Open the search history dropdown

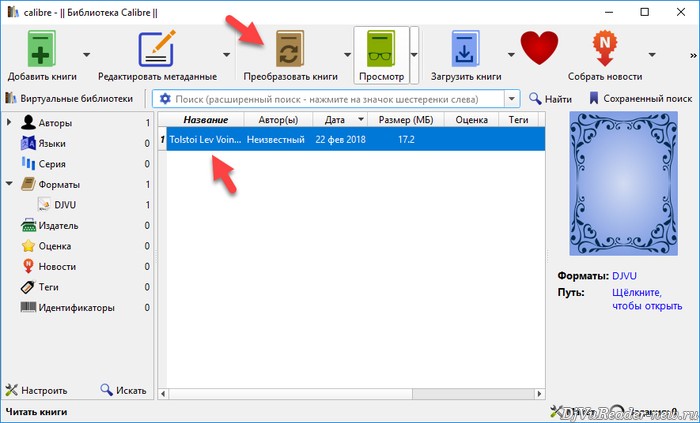pos(512,99)
